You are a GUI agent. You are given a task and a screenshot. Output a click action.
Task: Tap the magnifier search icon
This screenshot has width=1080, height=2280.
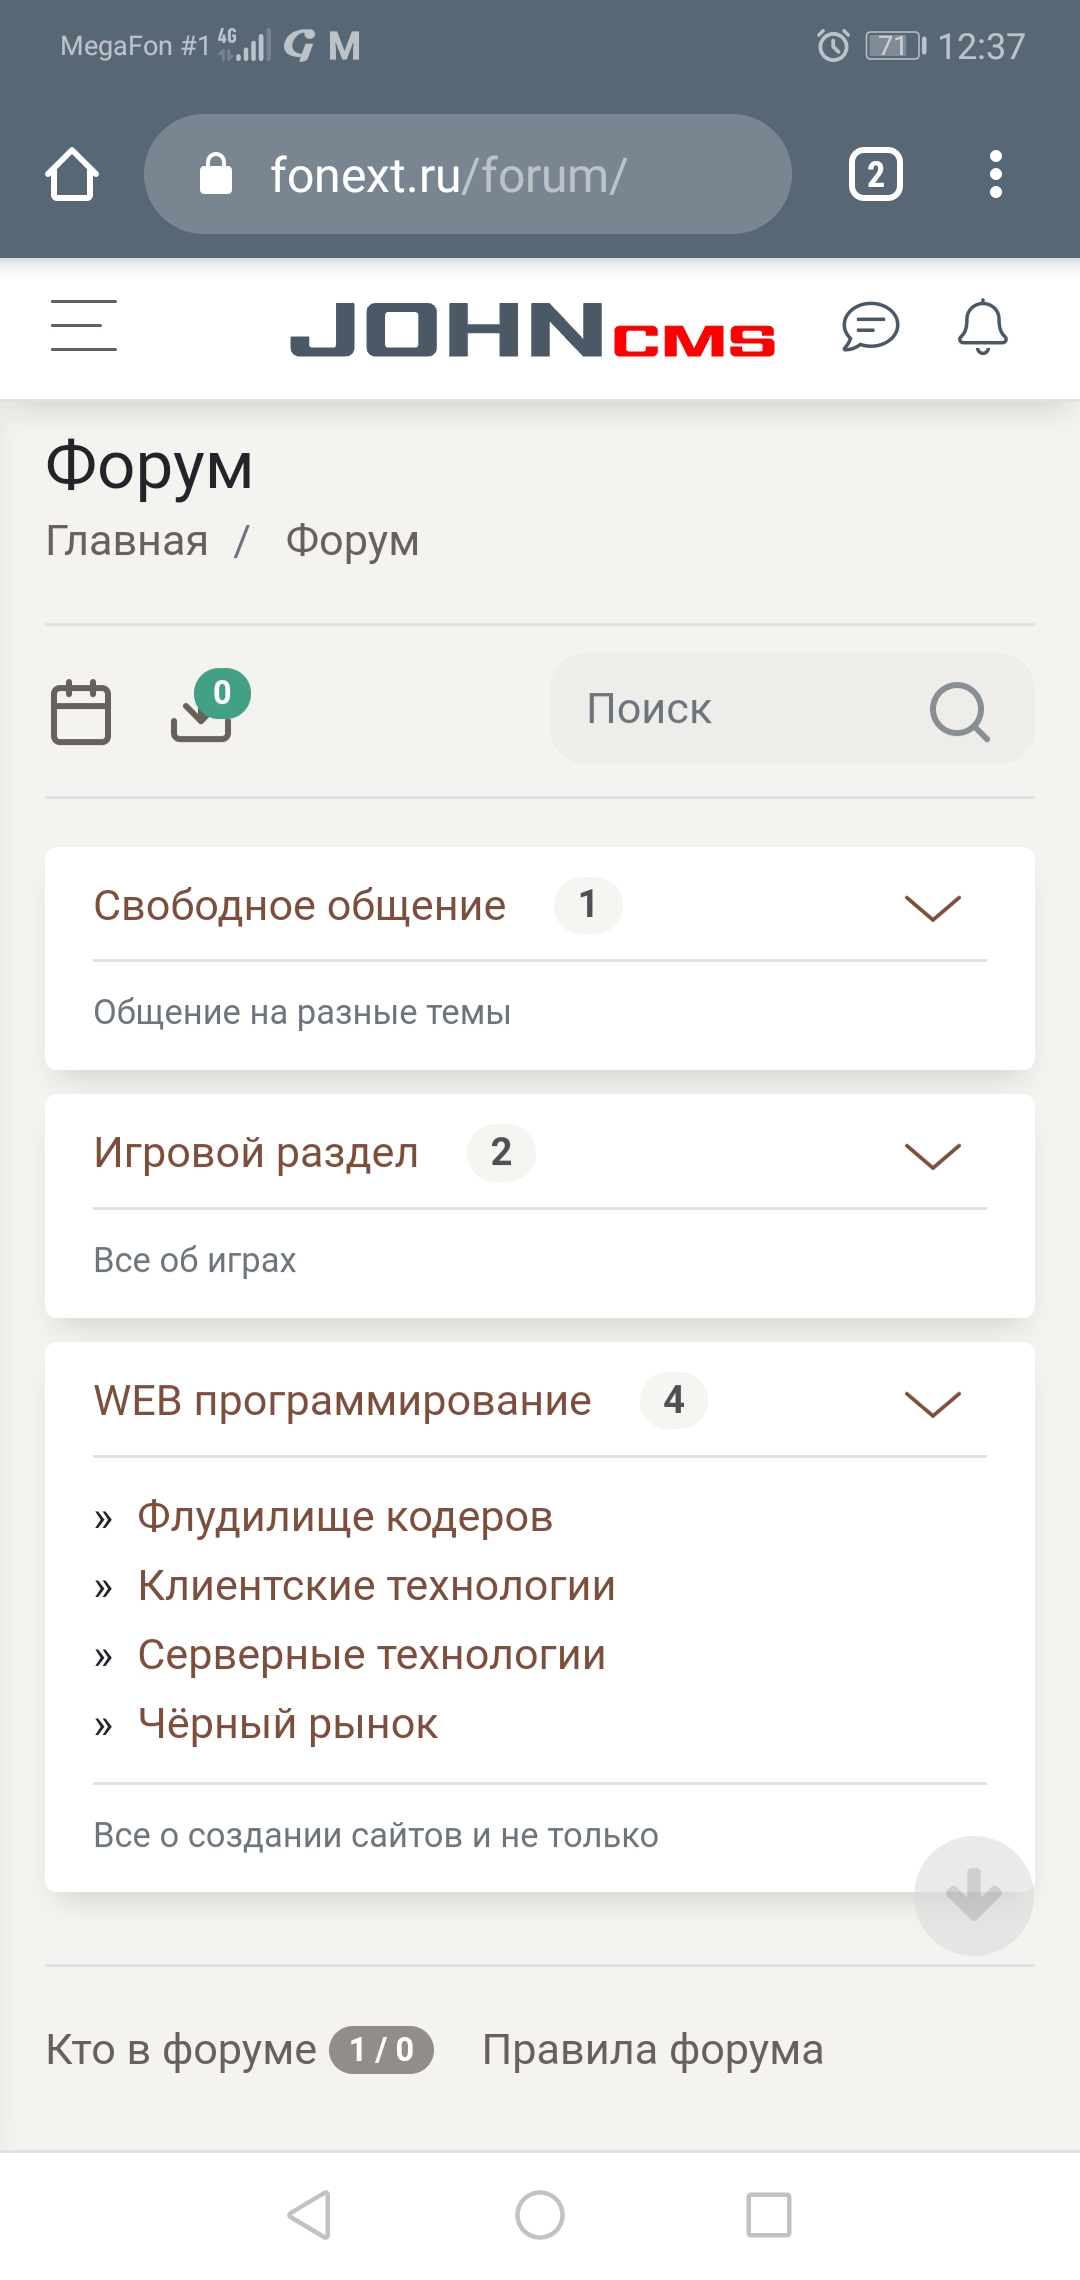(959, 711)
